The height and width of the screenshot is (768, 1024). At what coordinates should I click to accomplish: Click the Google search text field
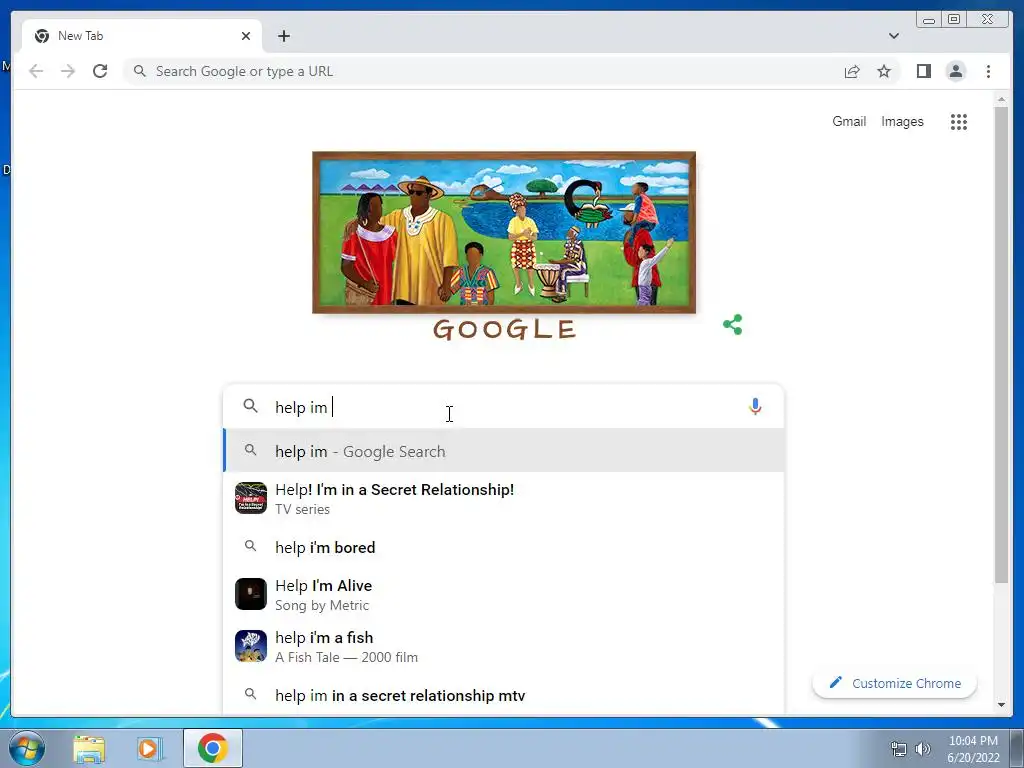(503, 407)
